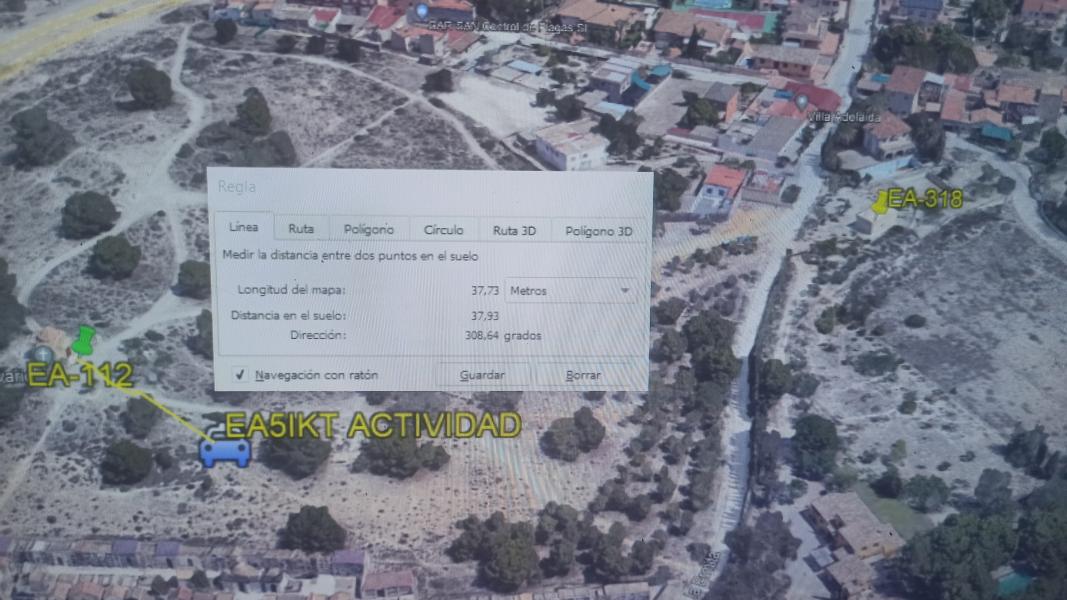
Task: Click the blue car placemark icon
Action: pos(225,453)
